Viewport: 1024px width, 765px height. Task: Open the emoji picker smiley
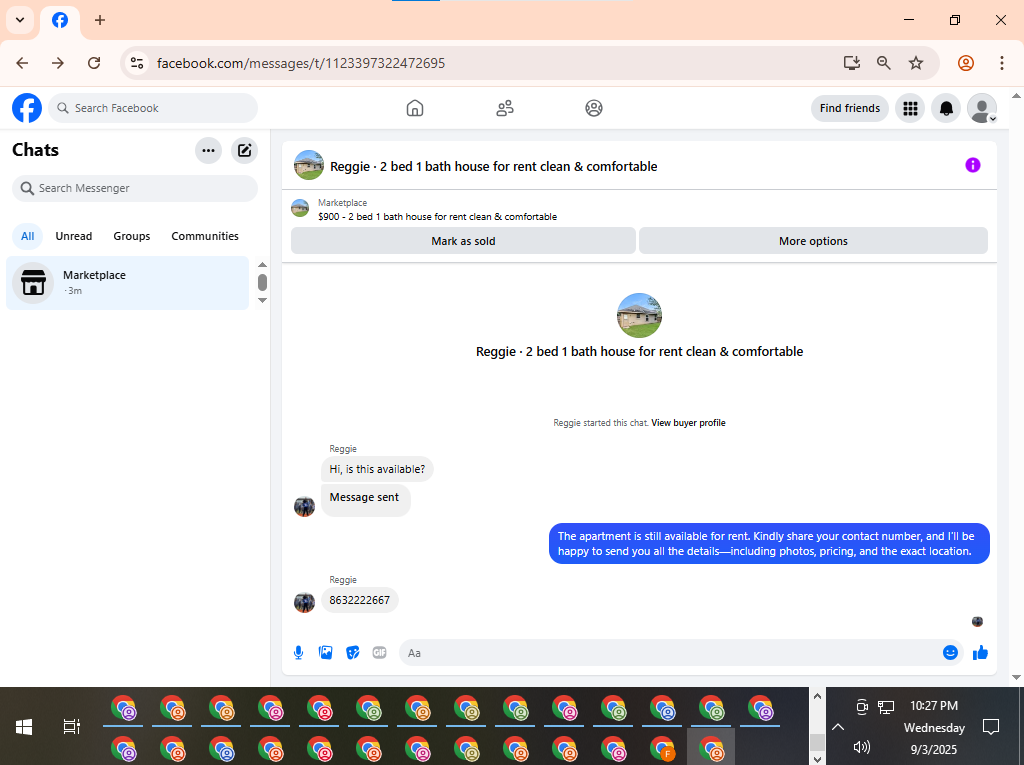pyautogui.click(x=950, y=653)
